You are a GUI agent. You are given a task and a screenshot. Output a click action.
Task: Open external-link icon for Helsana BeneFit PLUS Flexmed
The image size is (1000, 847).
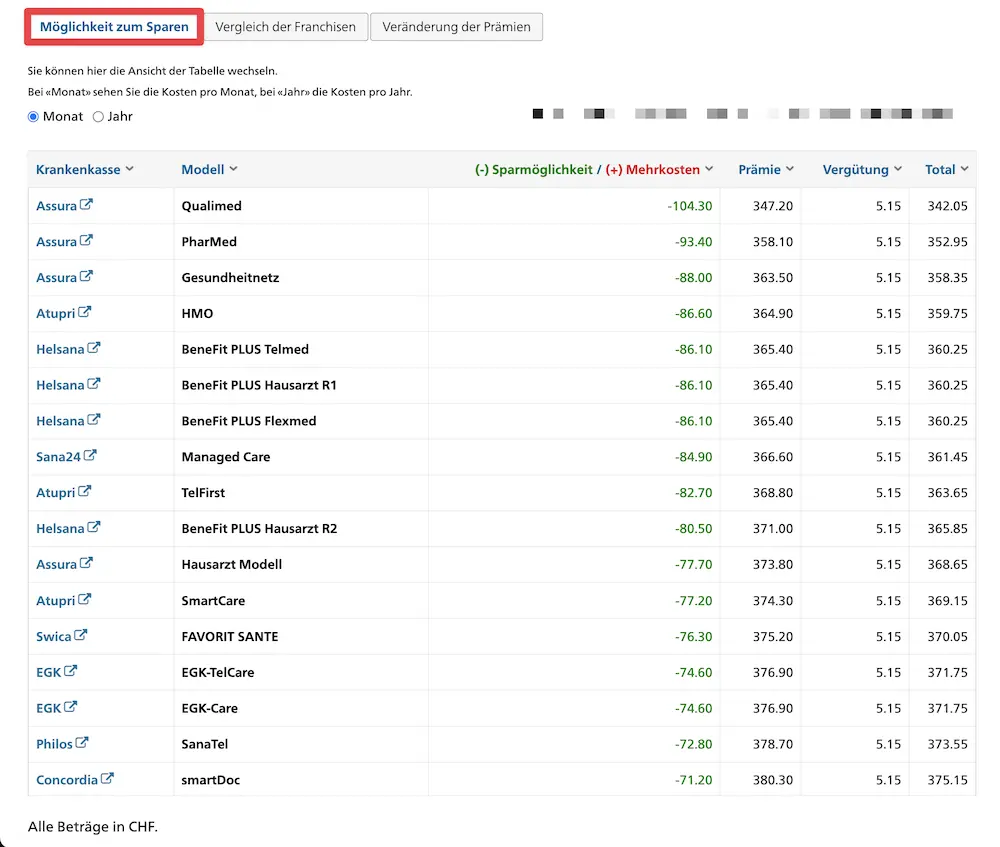[94, 420]
